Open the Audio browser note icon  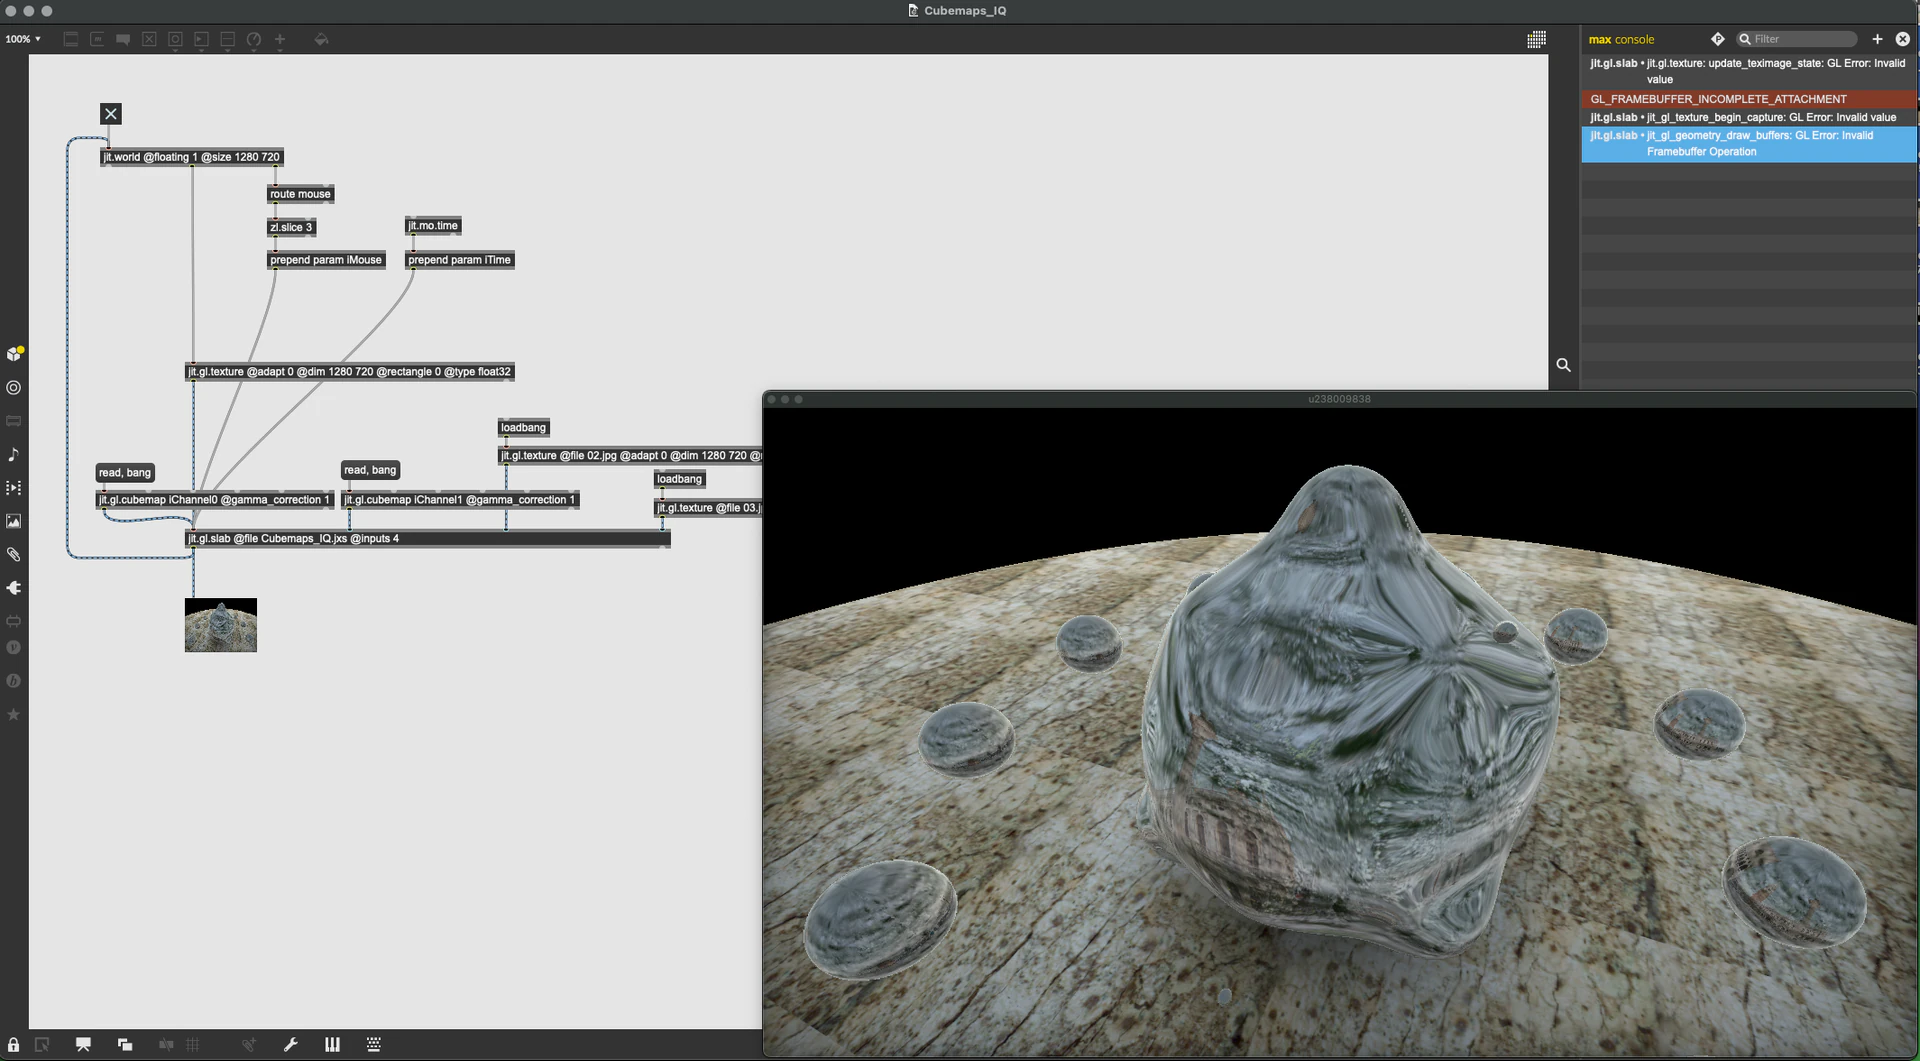click(x=14, y=455)
